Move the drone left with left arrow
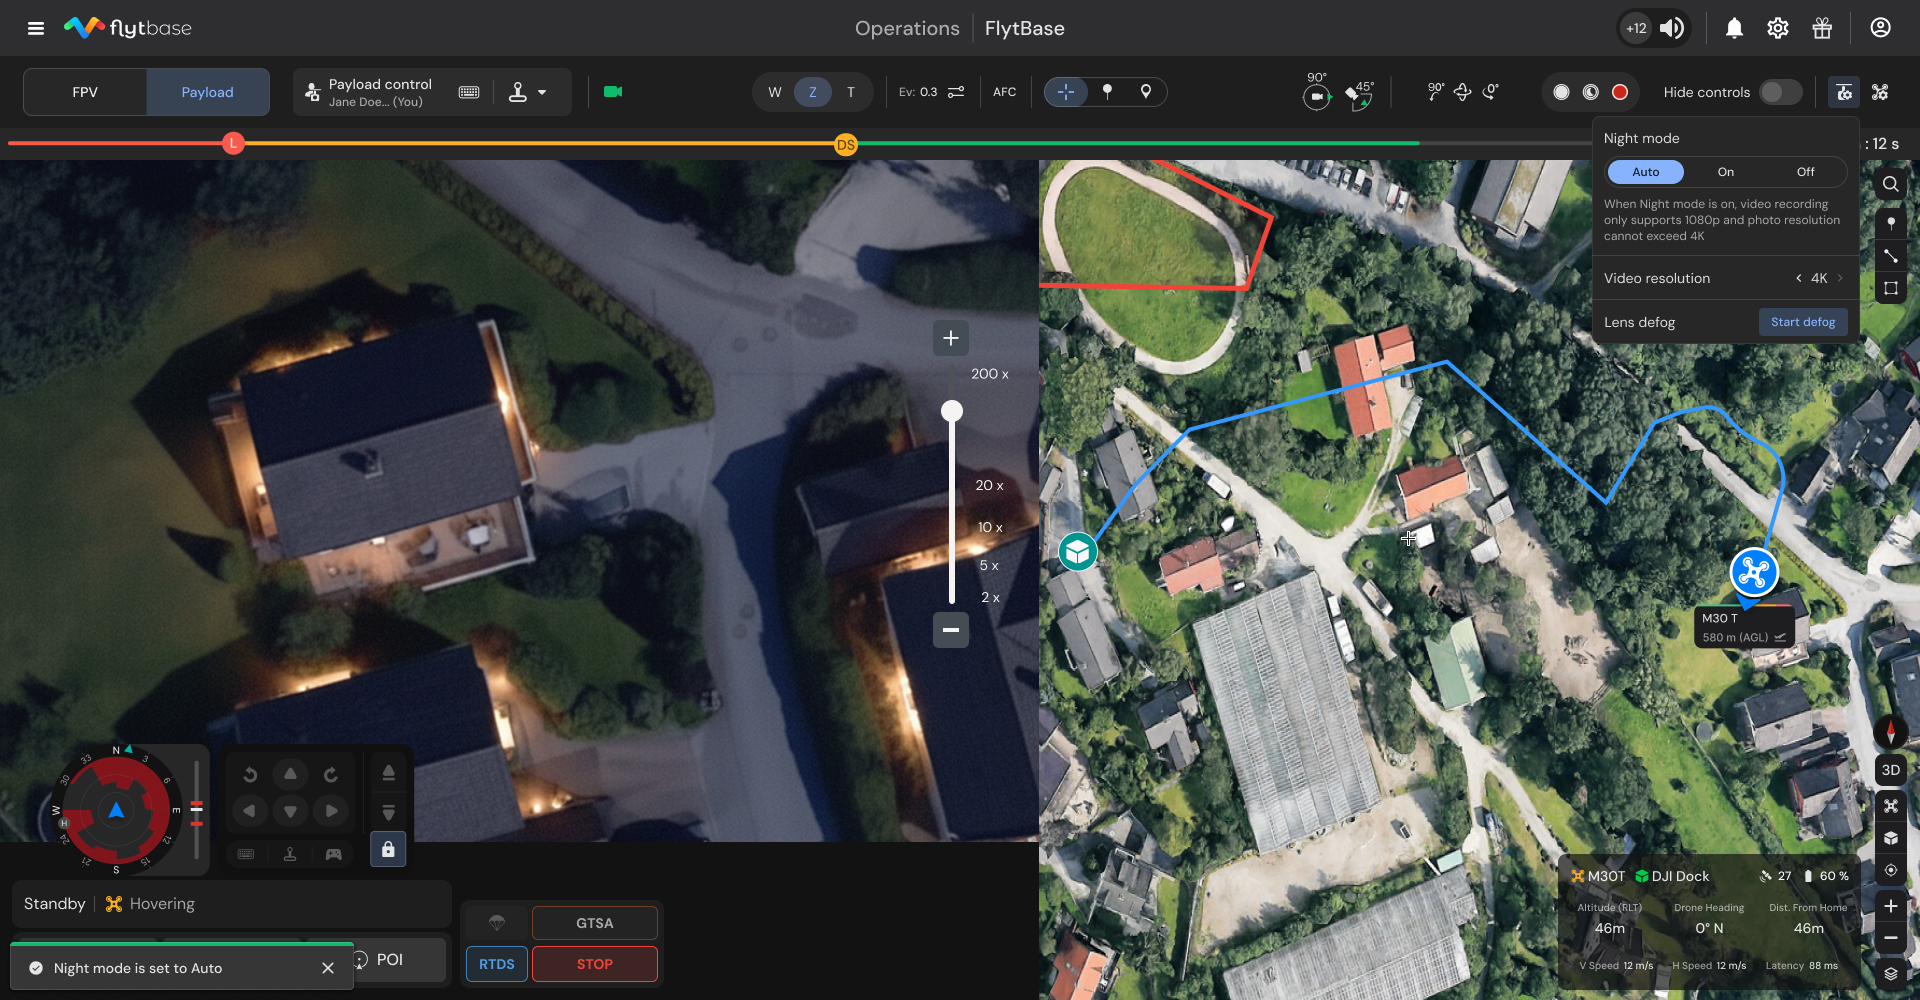This screenshot has height=1000, width=1920. (249, 810)
